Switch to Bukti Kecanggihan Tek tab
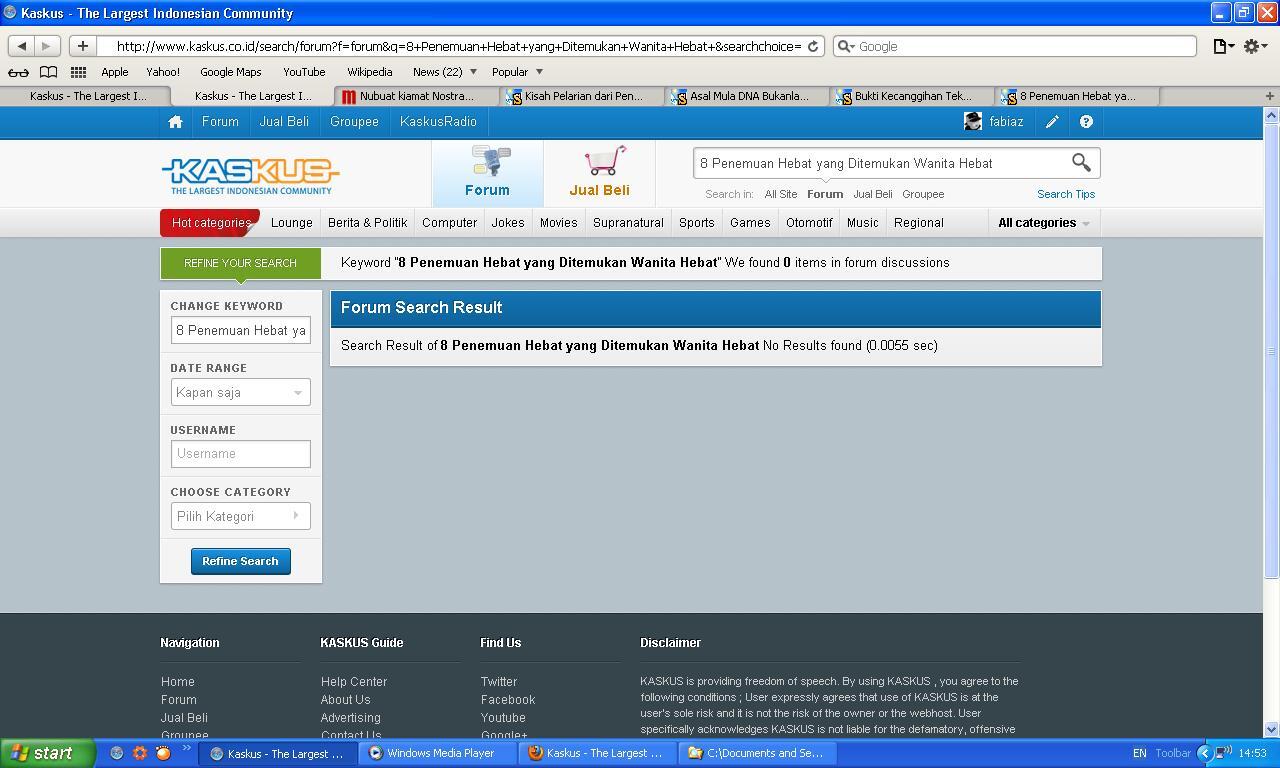Screen dimensions: 1280x768 [x=912, y=96]
